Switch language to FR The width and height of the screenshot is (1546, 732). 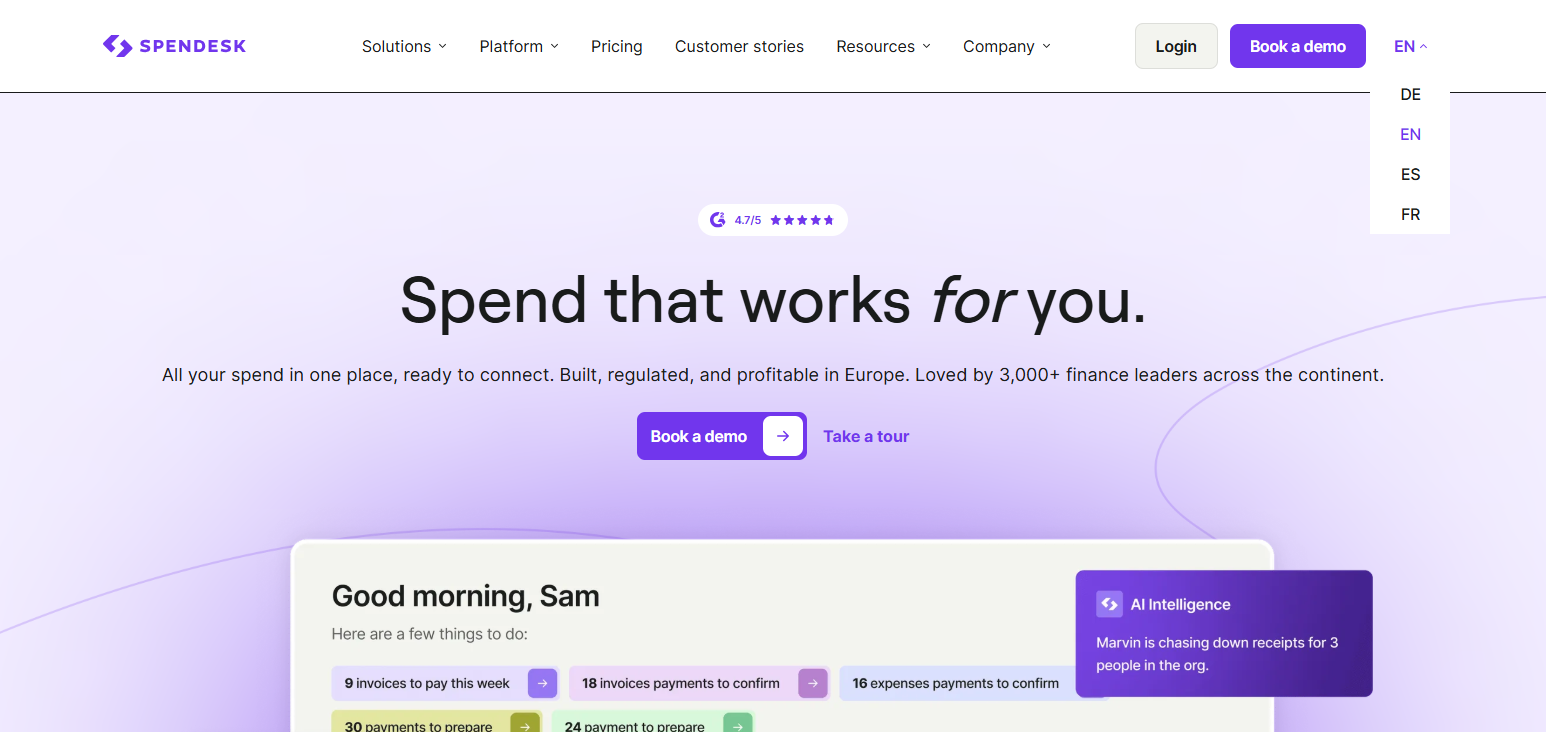click(x=1410, y=214)
